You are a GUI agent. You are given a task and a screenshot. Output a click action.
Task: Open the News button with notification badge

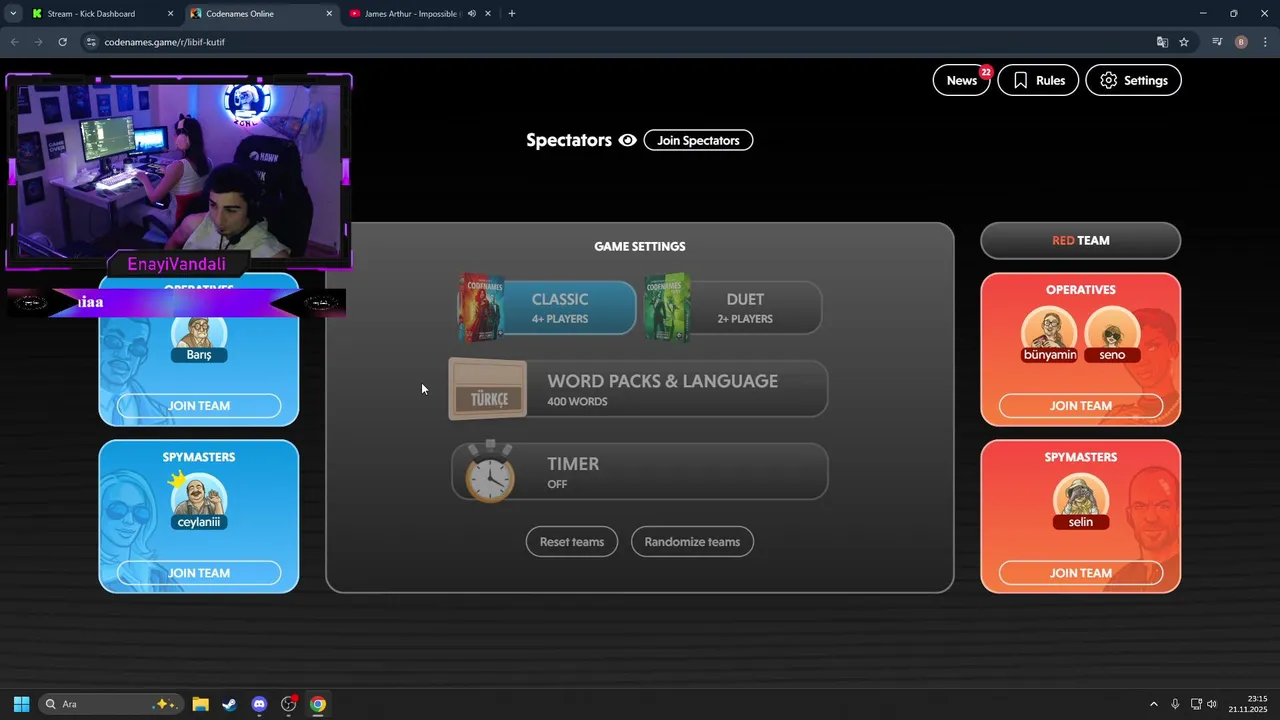click(961, 80)
